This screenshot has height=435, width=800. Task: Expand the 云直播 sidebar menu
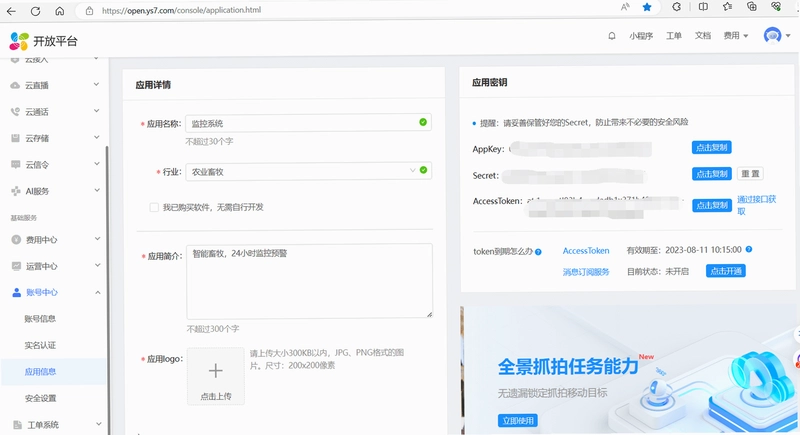(x=55, y=85)
